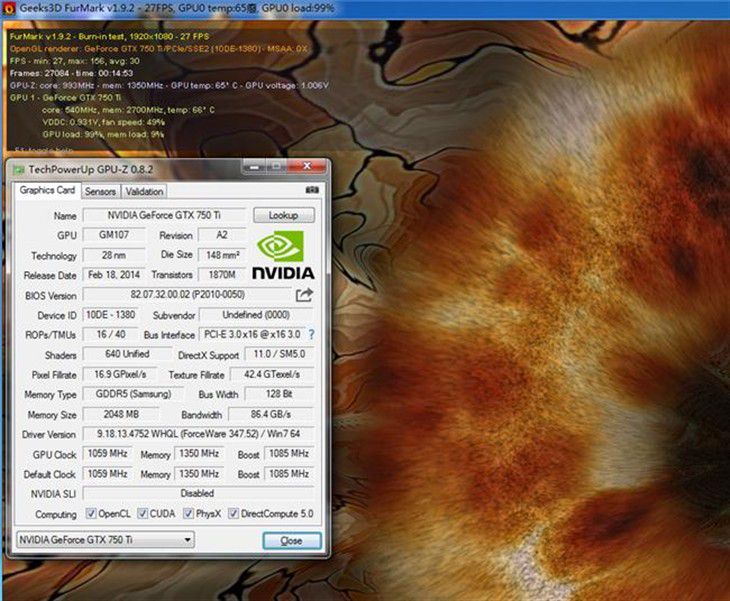Click the Memory Type value GDDR5 (Samsung)
The width and height of the screenshot is (730, 601).
tap(133, 394)
